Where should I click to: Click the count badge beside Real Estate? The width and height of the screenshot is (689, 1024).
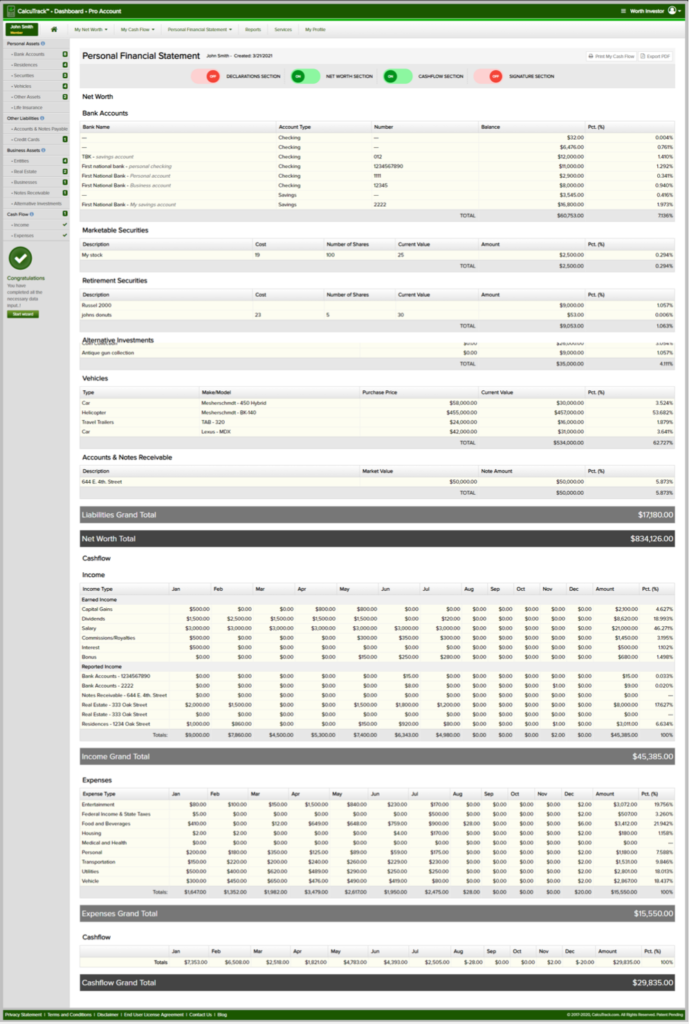(x=65, y=172)
